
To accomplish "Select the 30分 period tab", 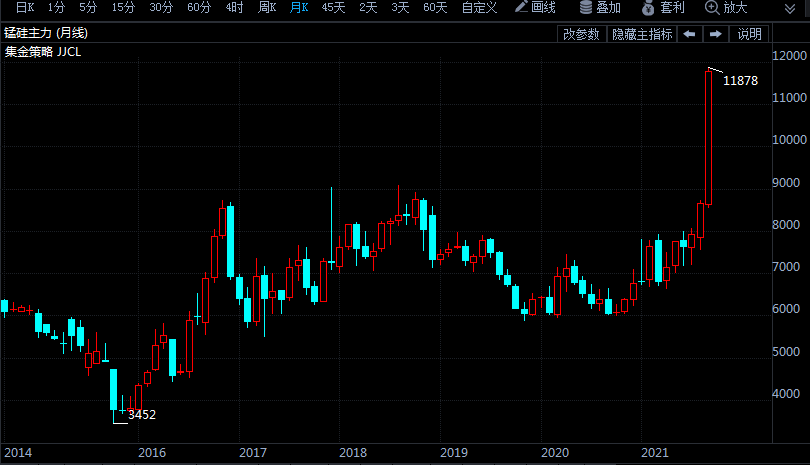I will 161,7.
